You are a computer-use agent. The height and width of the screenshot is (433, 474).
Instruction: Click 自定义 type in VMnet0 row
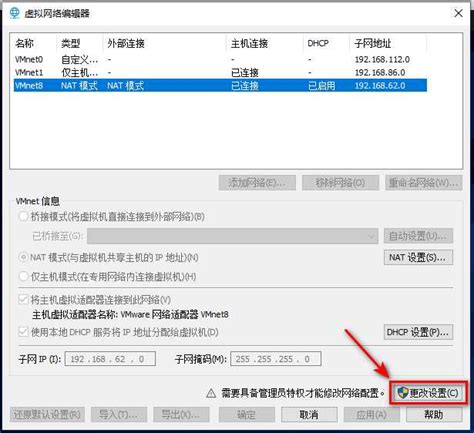pos(80,60)
